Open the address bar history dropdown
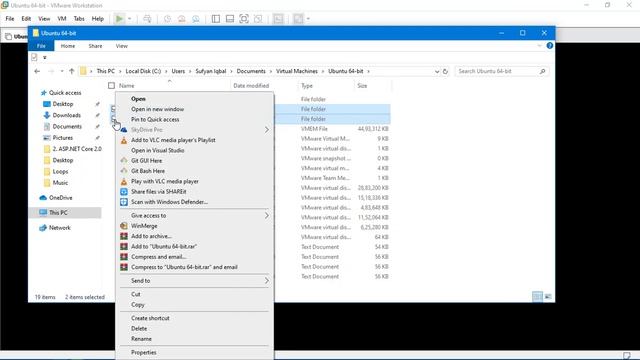 point(437,71)
